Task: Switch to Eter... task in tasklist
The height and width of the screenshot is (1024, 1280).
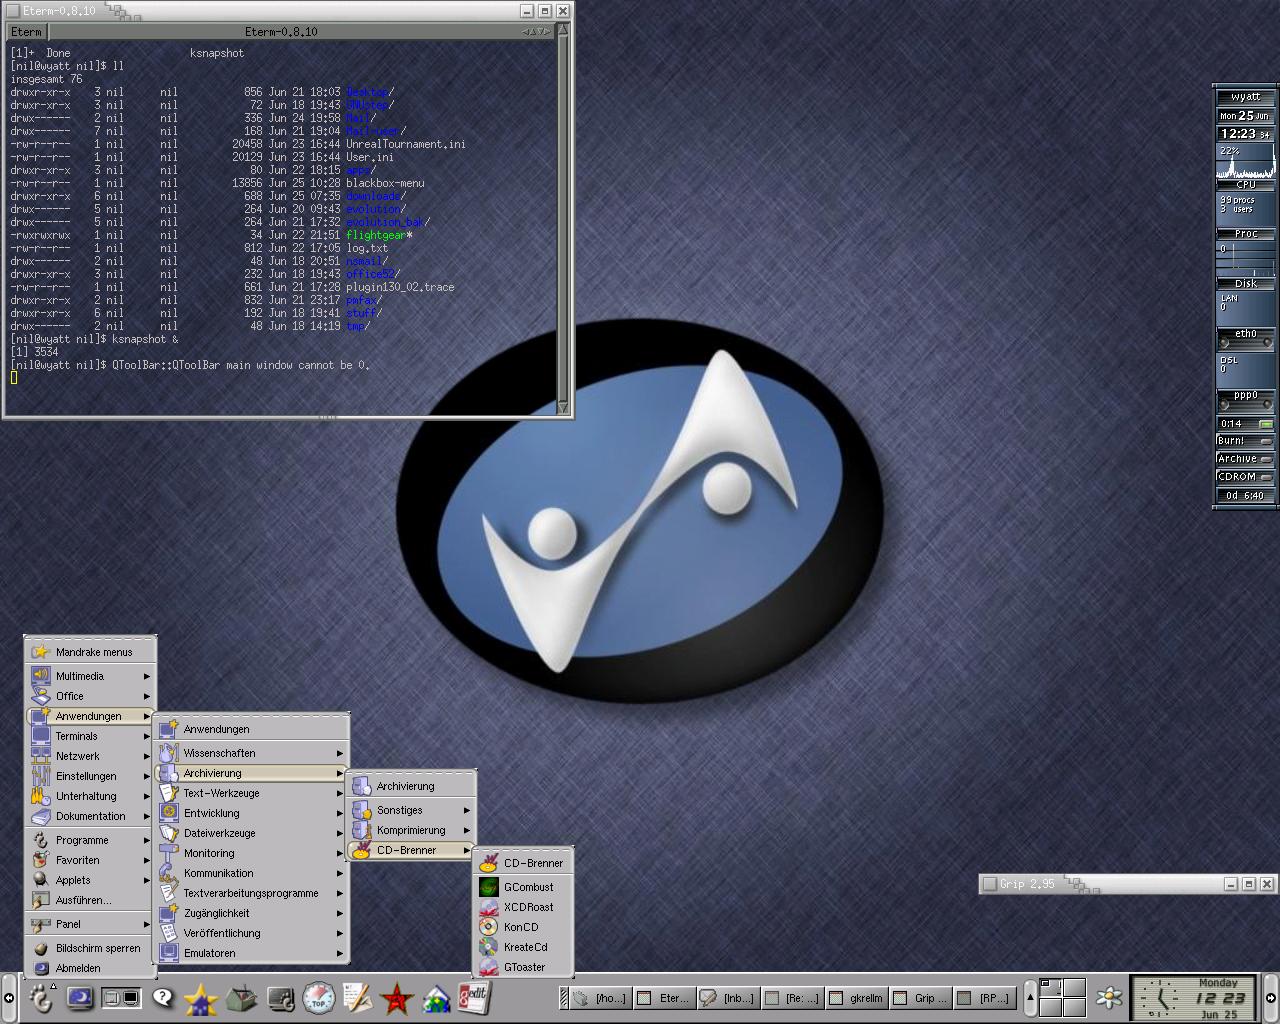Action: 664,998
